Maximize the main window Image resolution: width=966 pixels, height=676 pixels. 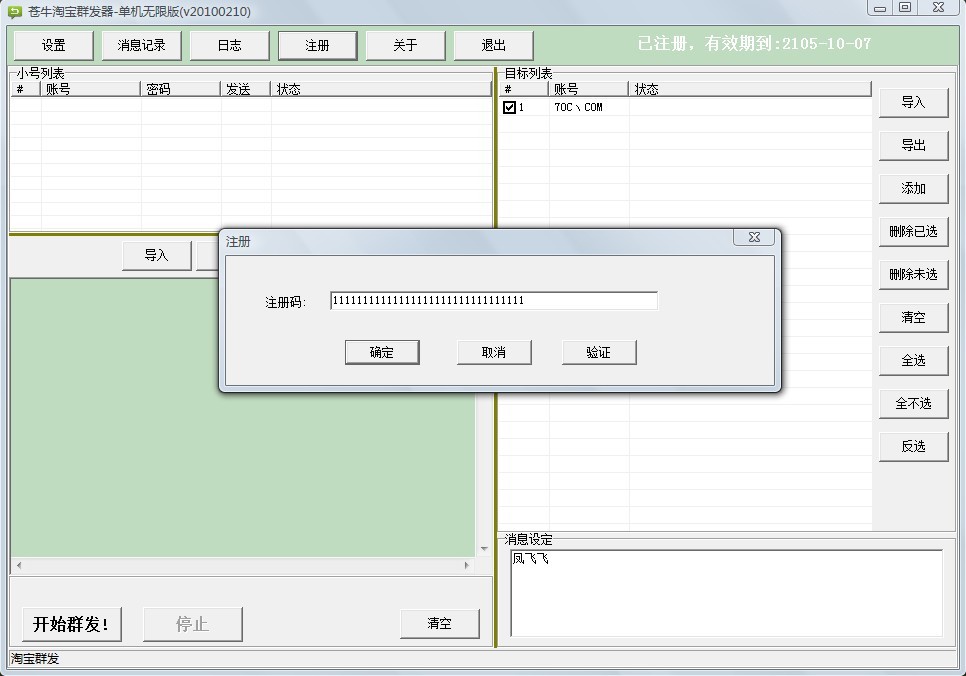coord(905,8)
